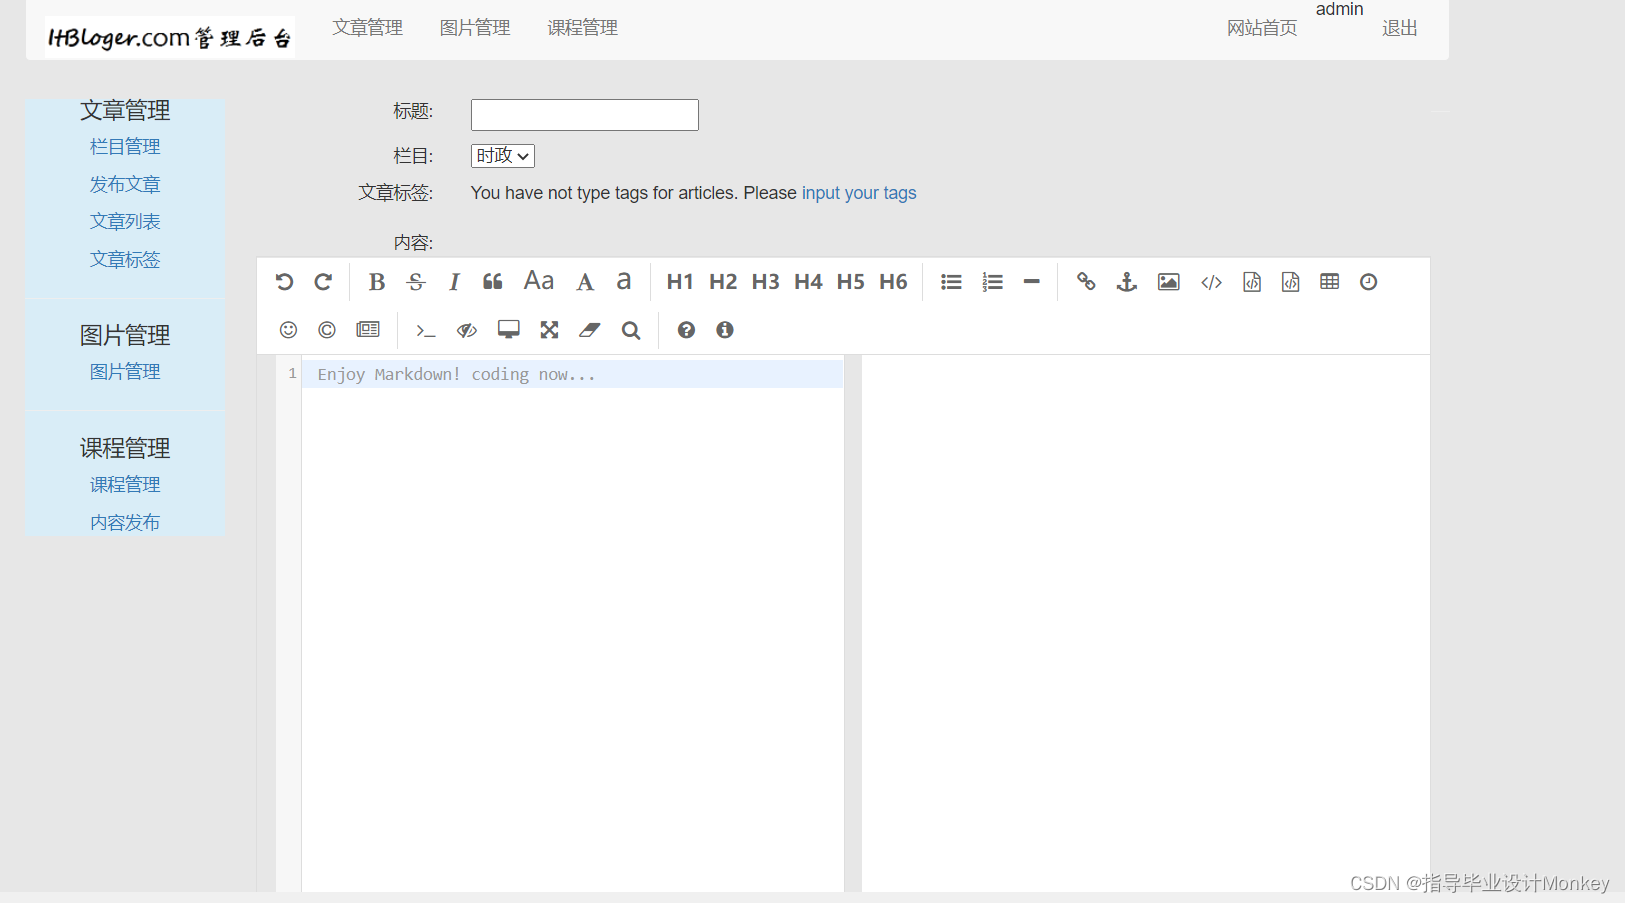Viewport: 1625px width, 903px height.
Task: Insert inline code with code icon
Action: point(1212,282)
